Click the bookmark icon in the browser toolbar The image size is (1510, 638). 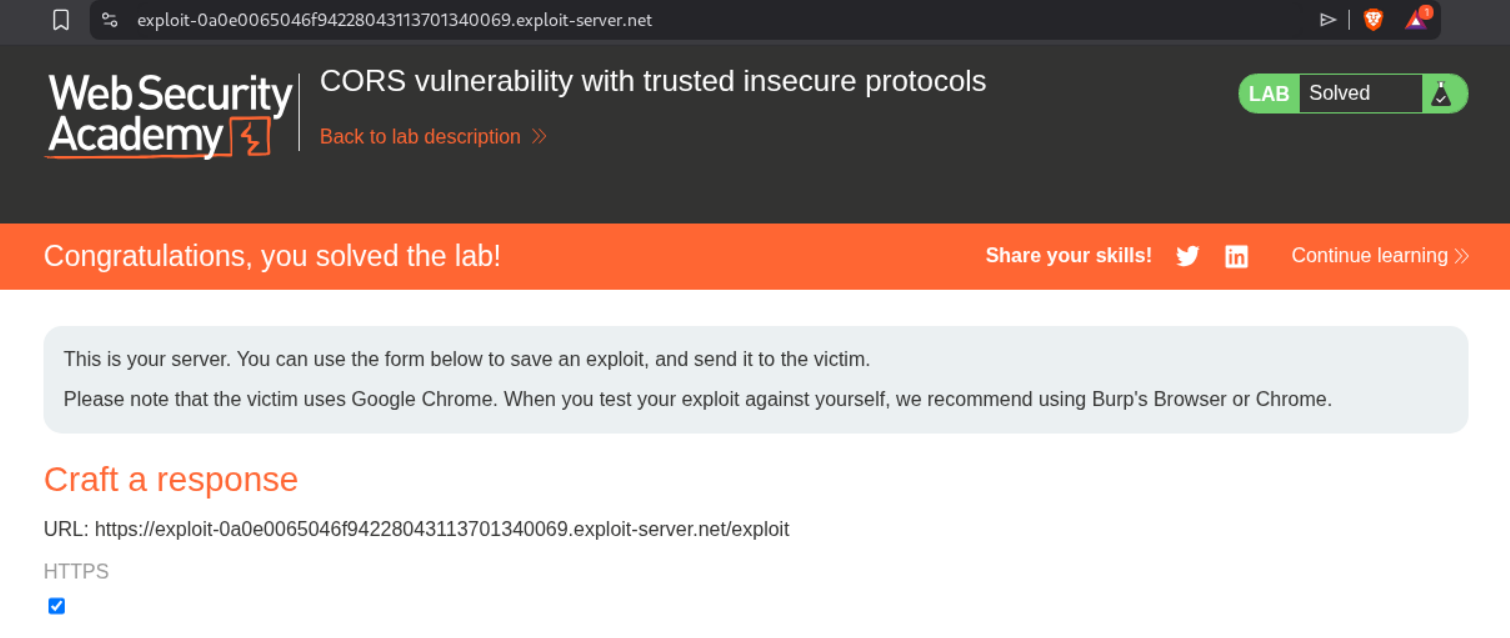click(61, 20)
